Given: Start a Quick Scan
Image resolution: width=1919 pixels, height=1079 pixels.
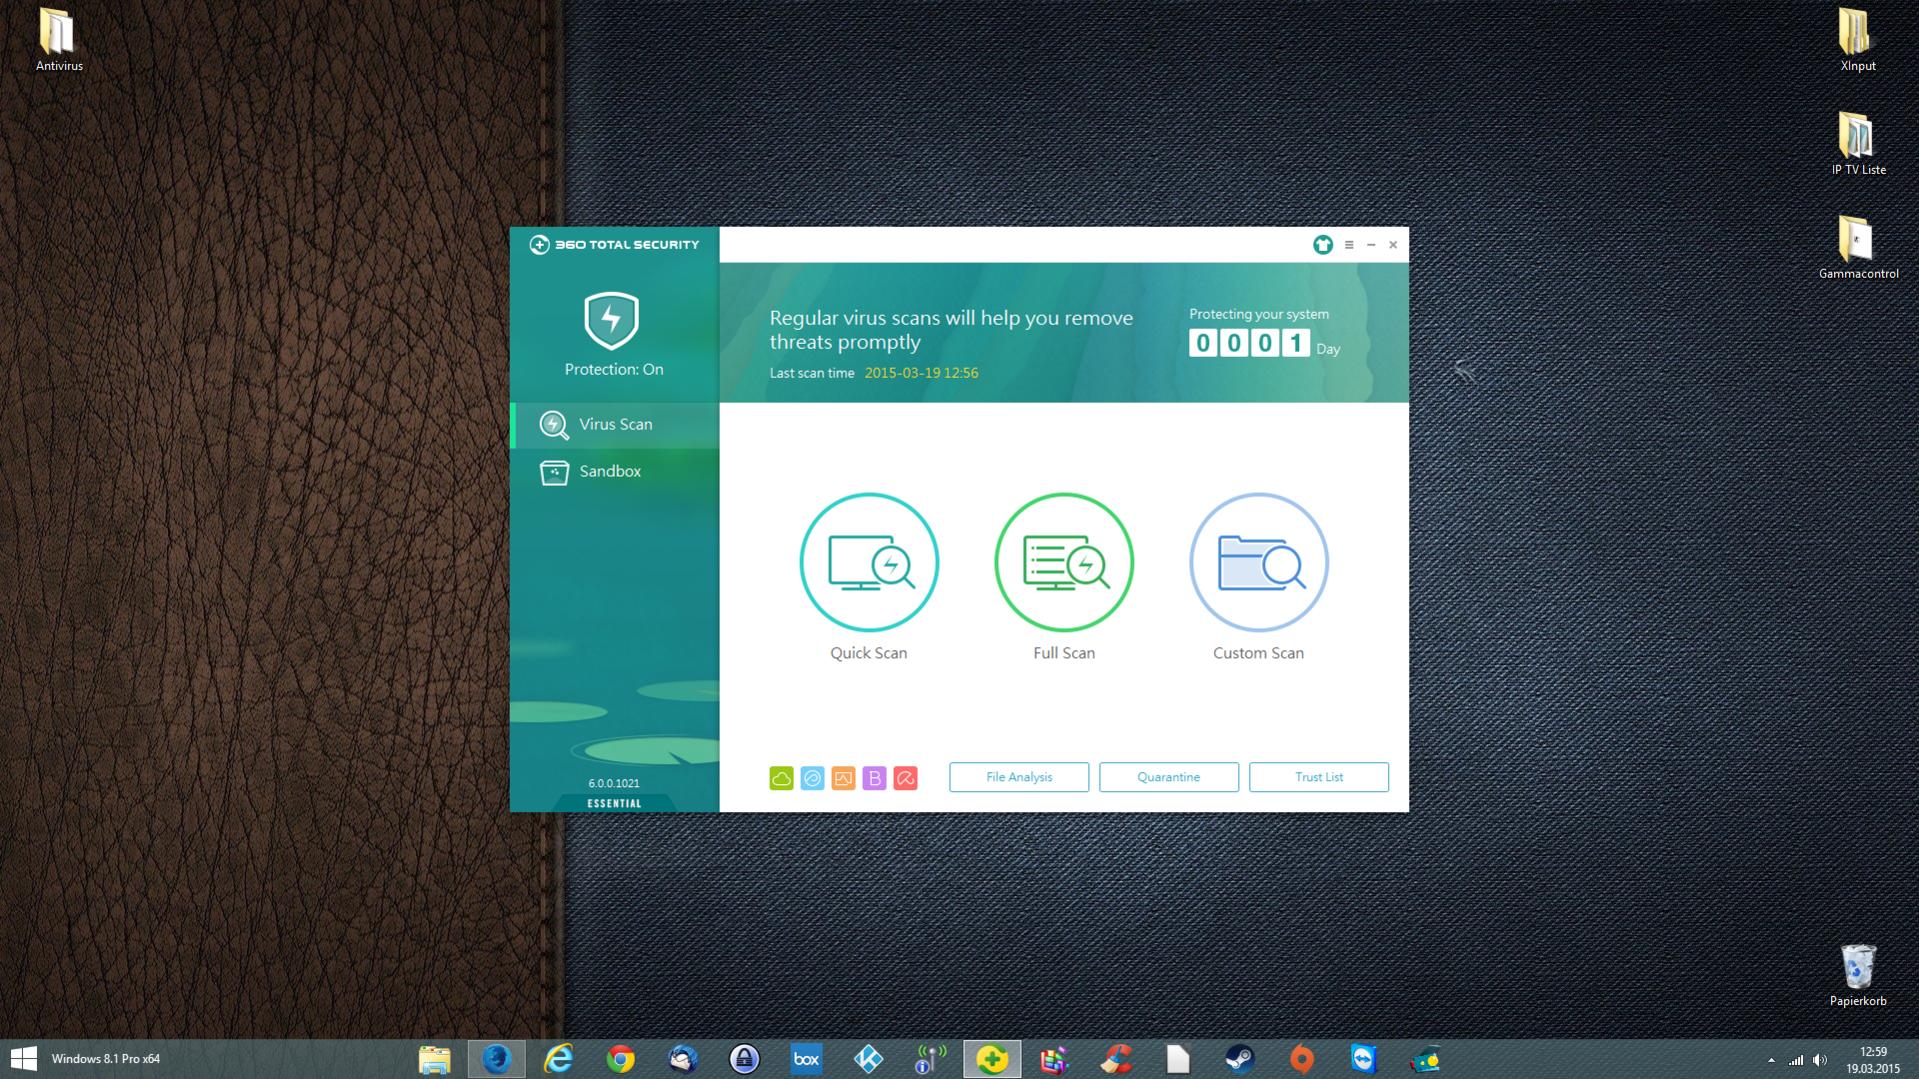Looking at the screenshot, I should (x=868, y=562).
